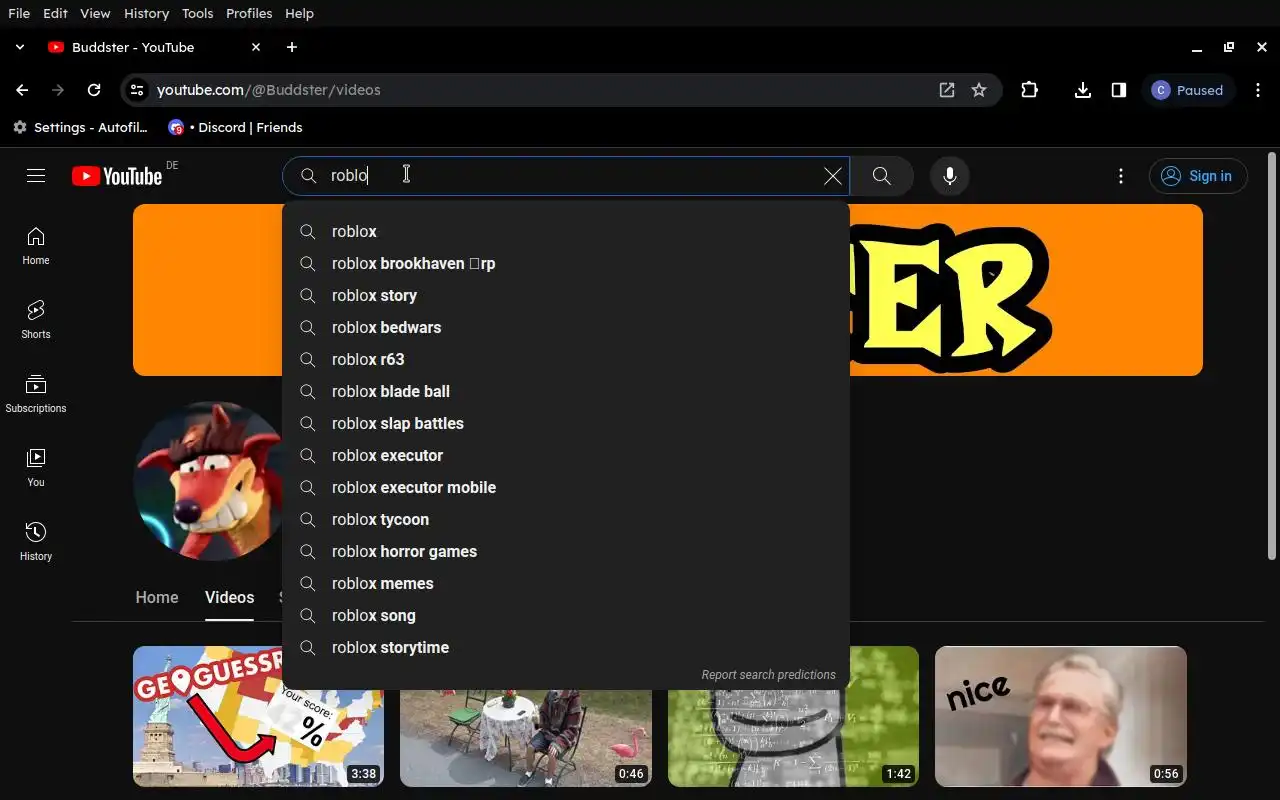Open browser extensions puzzle icon
This screenshot has height=800, width=1280.
pyautogui.click(x=1029, y=90)
